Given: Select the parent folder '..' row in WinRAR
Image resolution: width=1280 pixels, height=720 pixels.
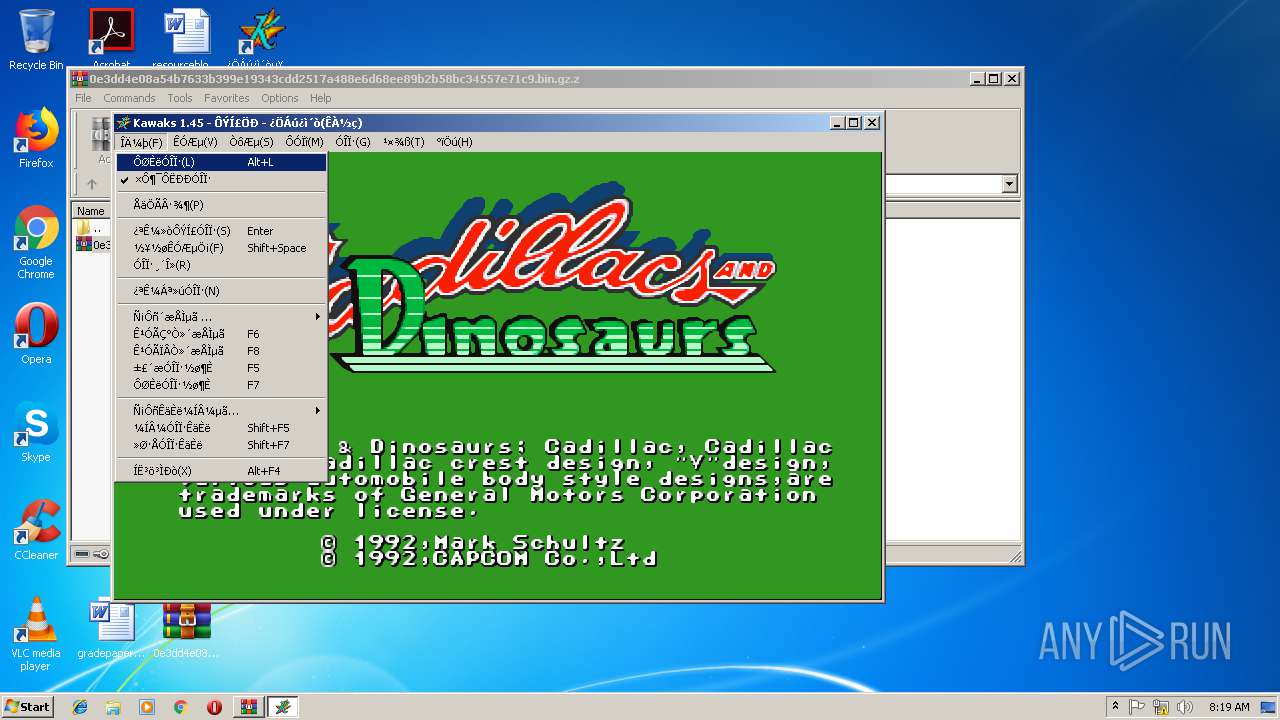Looking at the screenshot, I should [92, 228].
